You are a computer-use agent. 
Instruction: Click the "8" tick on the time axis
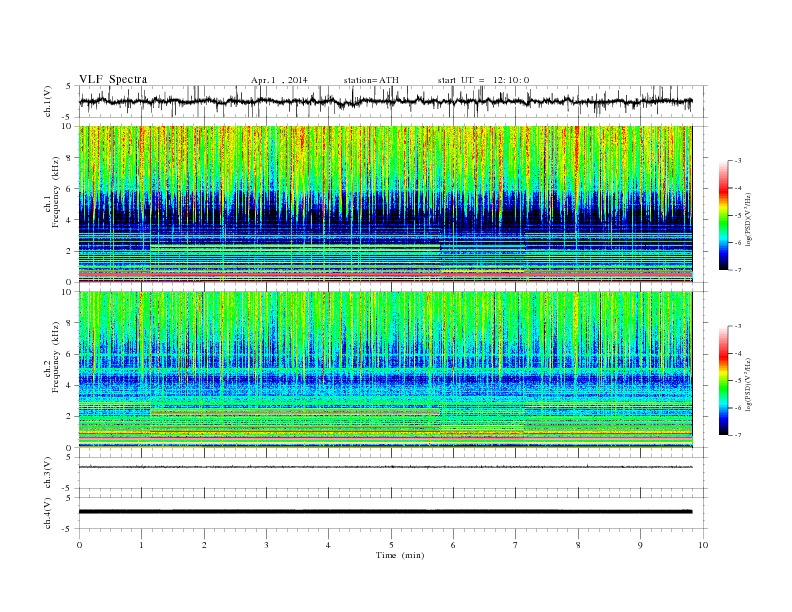pyautogui.click(x=578, y=545)
